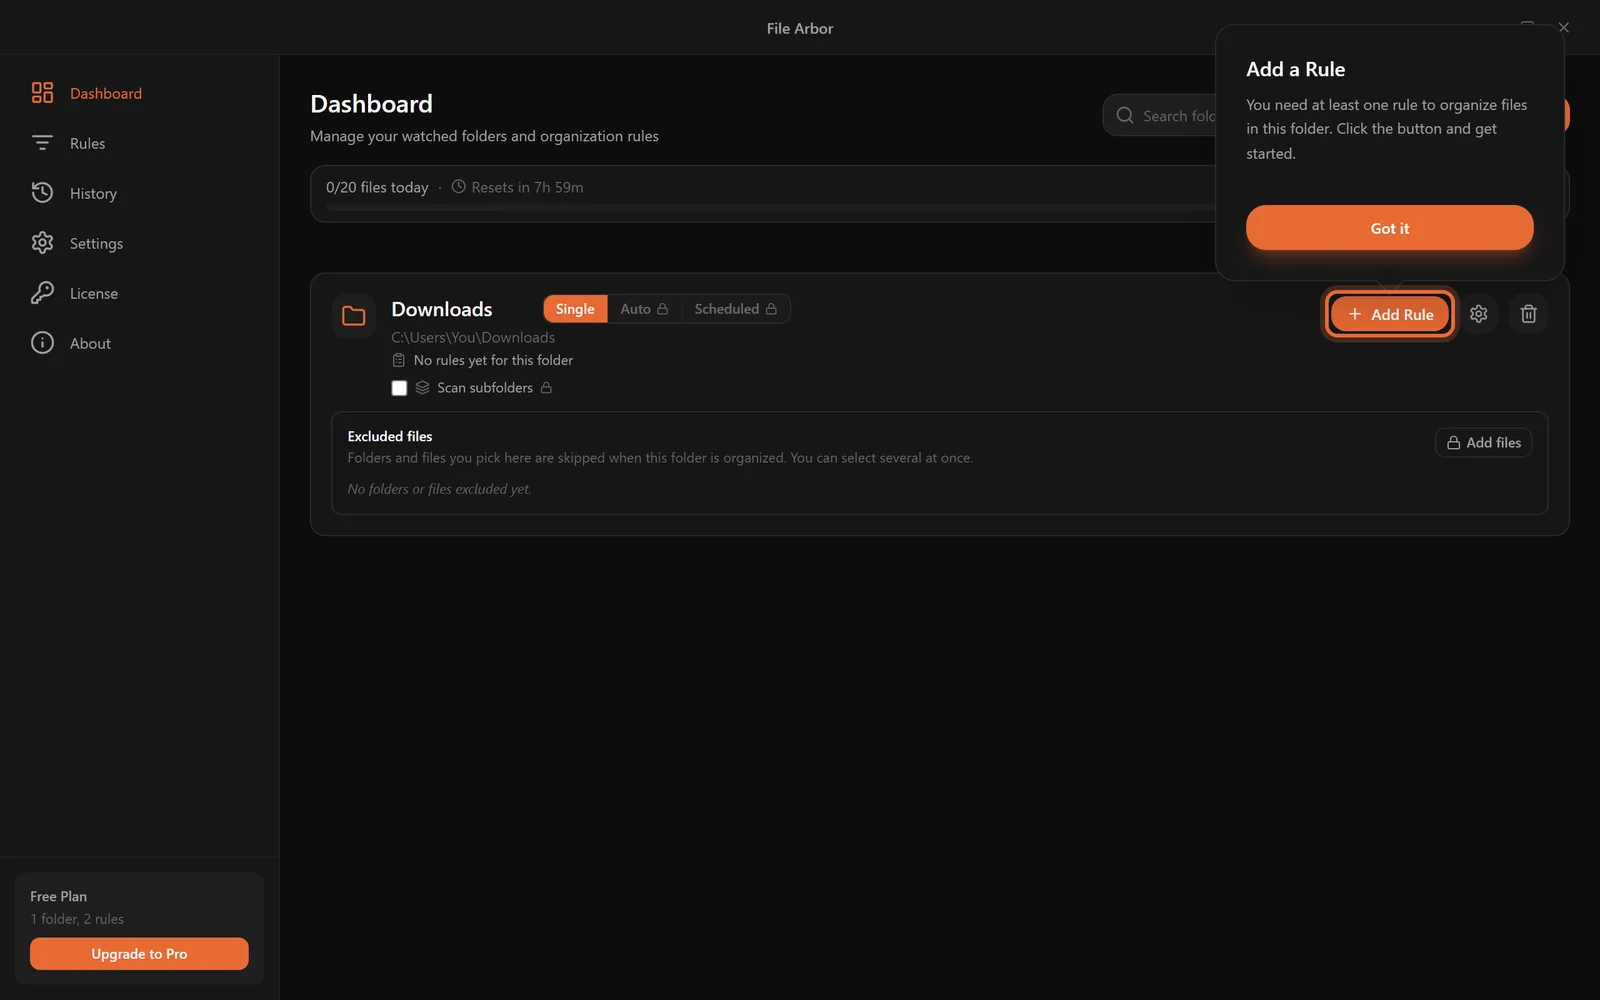Select the Single mode option
This screenshot has width=1600, height=1000.
click(x=575, y=309)
